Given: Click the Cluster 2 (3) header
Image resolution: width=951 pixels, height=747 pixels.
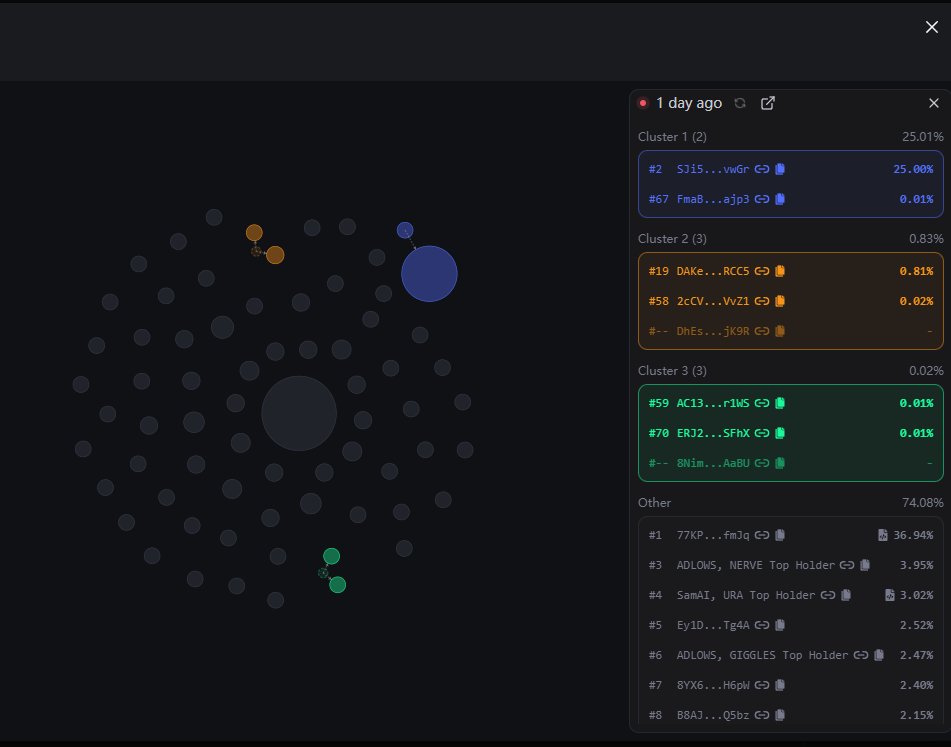Looking at the screenshot, I should click(672, 239).
